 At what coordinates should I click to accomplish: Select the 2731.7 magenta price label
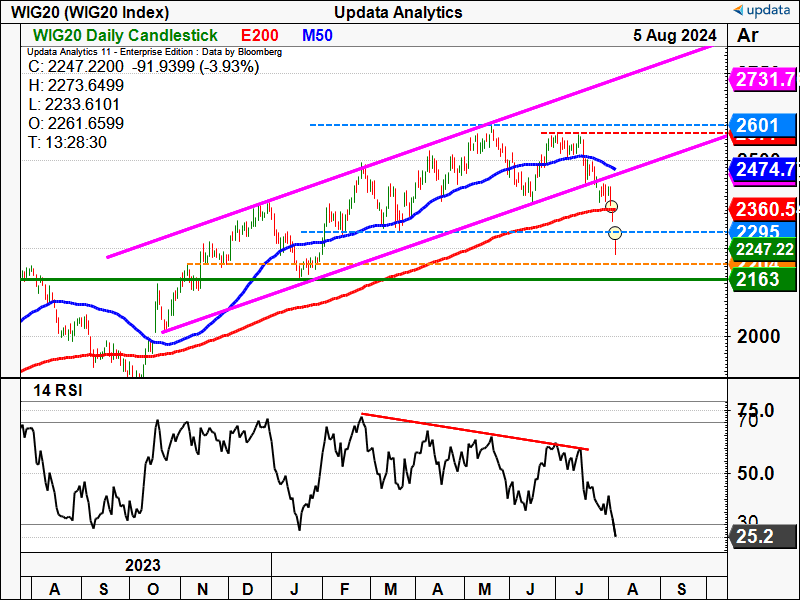coord(763,79)
